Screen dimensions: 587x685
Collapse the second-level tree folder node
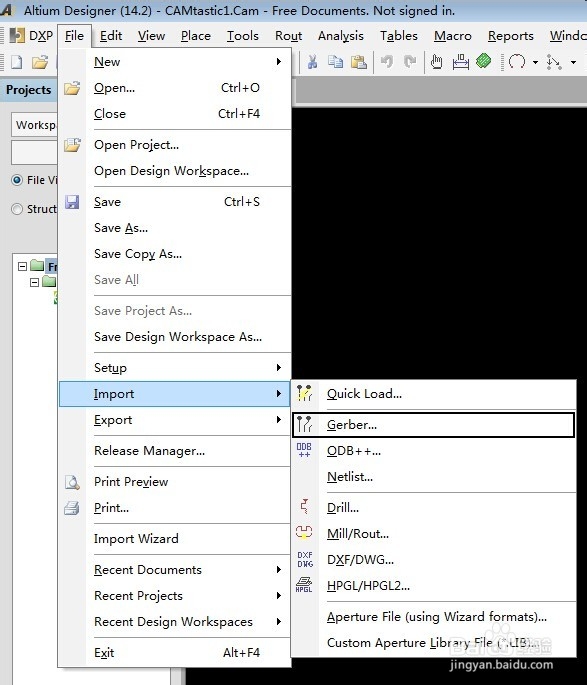(34, 283)
